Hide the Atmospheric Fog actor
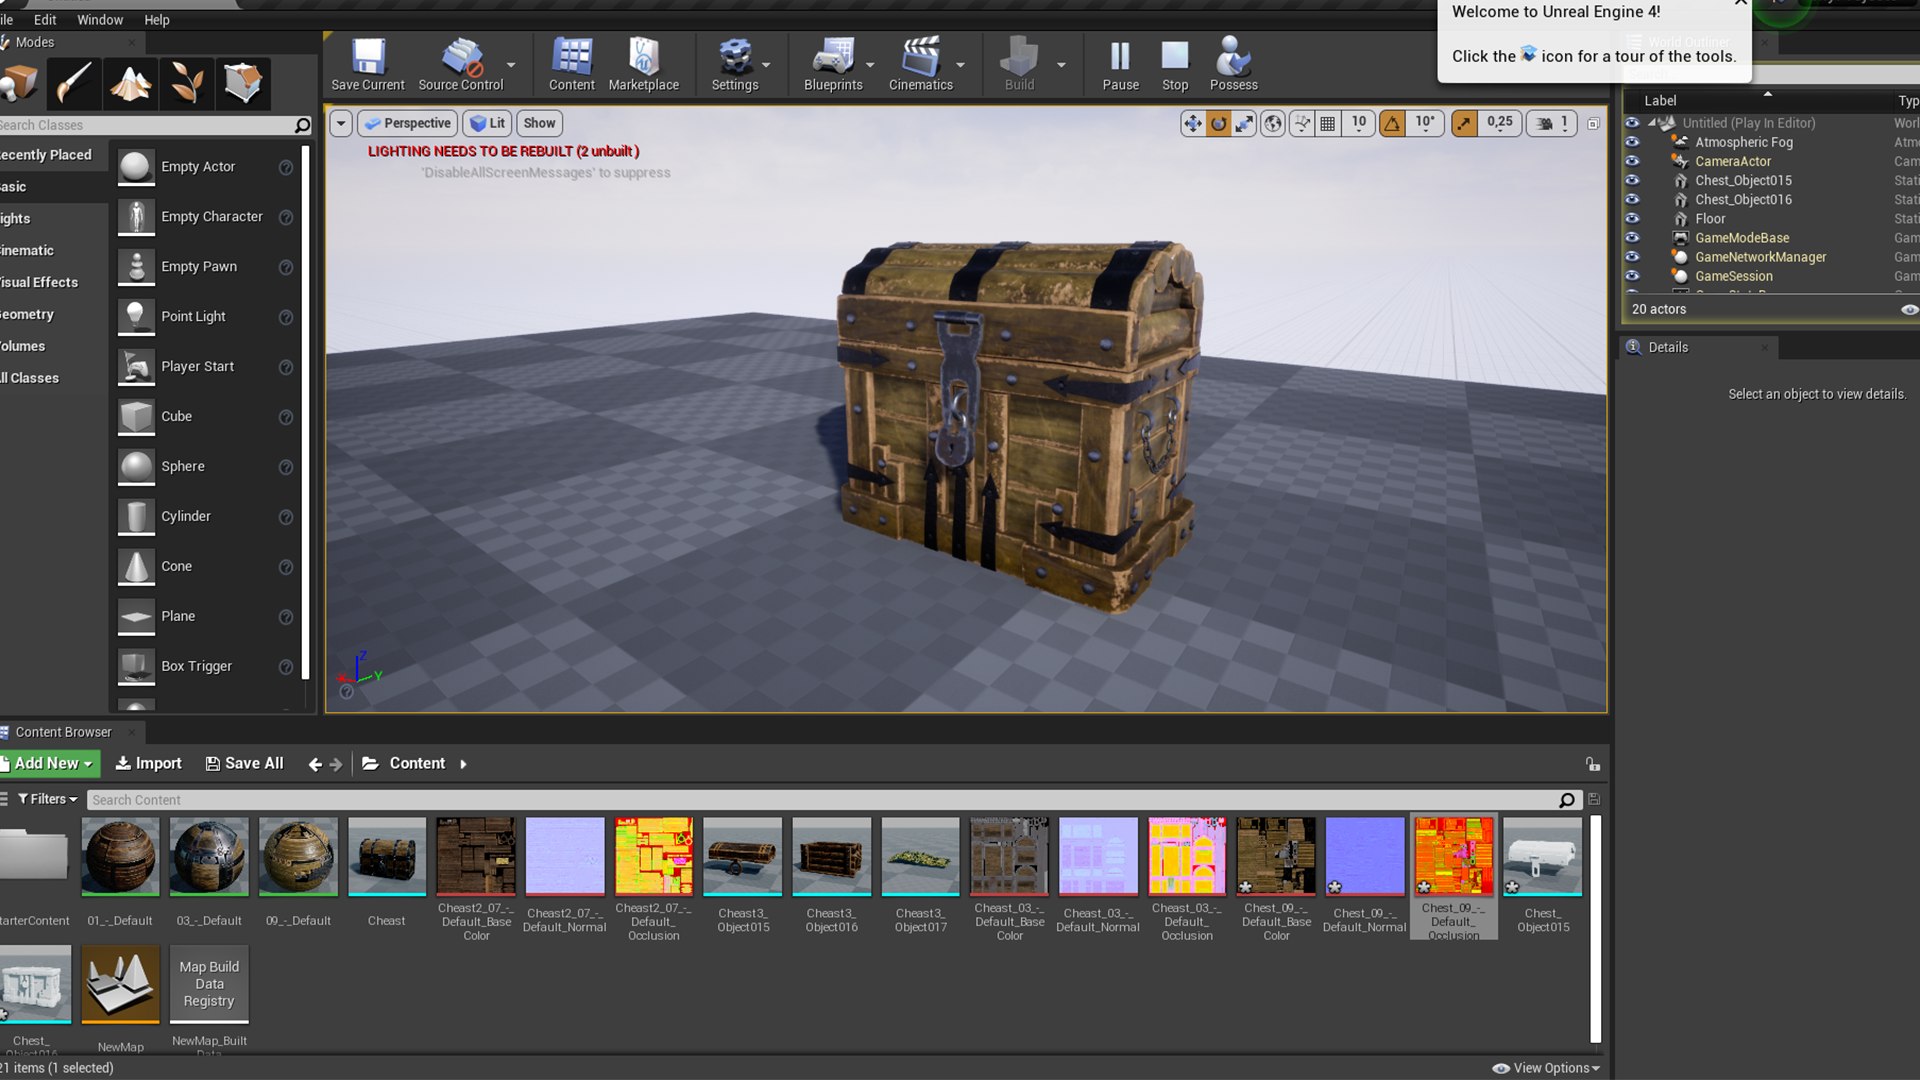This screenshot has height=1080, width=1920. point(1632,142)
